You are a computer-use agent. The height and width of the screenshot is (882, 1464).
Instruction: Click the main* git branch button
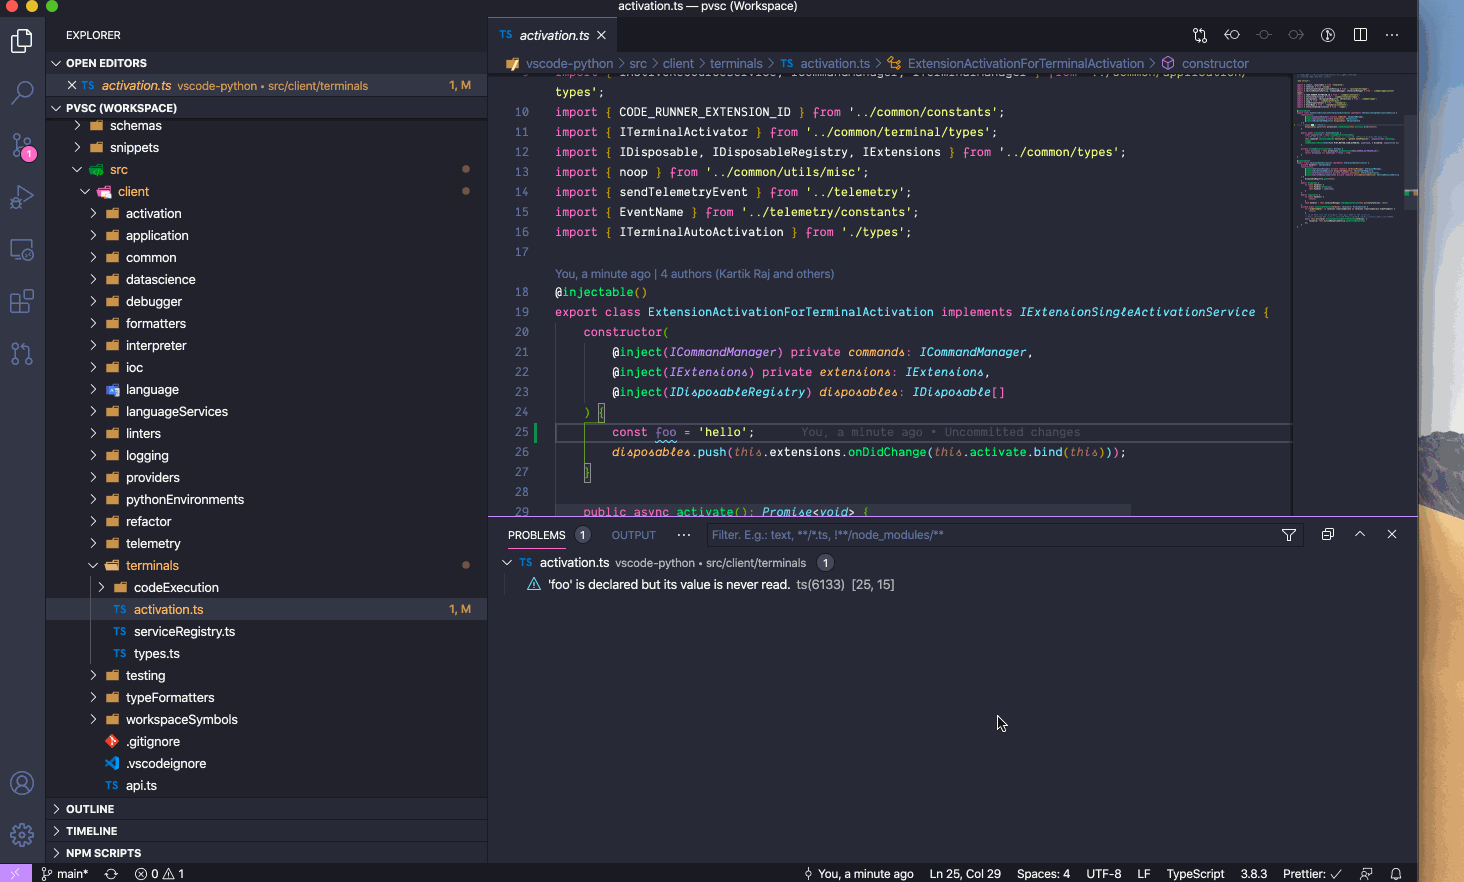pyautogui.click(x=65, y=873)
